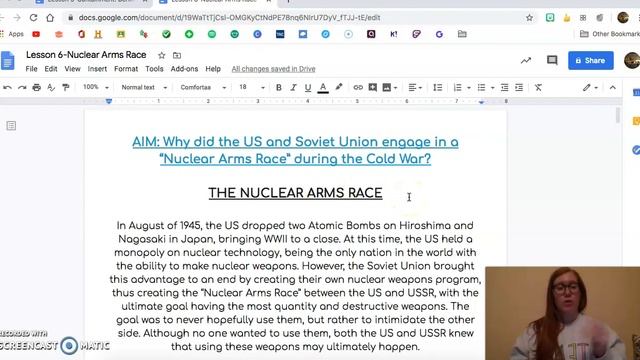Viewport: 640px width, 360px height.
Task: Open the highlight color tool
Action: (x=339, y=87)
